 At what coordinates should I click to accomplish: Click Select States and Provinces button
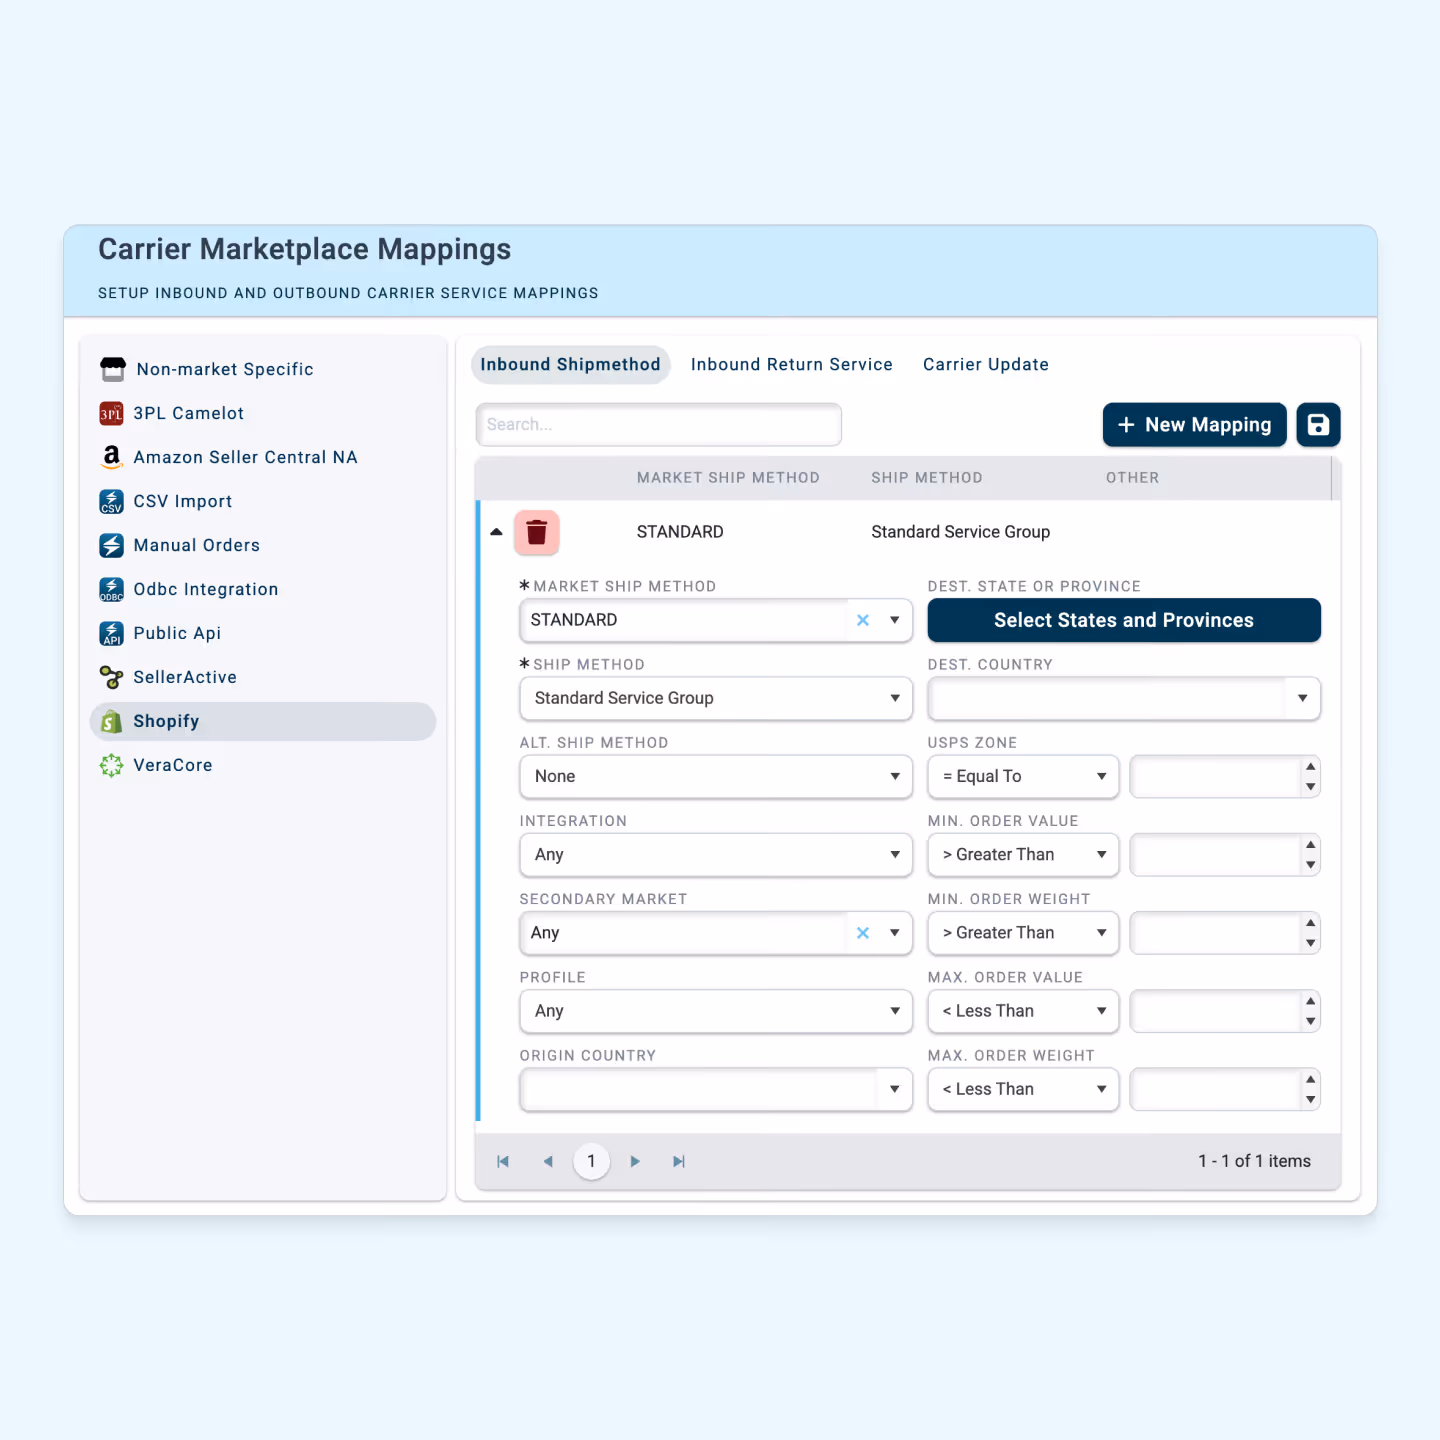coord(1124,620)
